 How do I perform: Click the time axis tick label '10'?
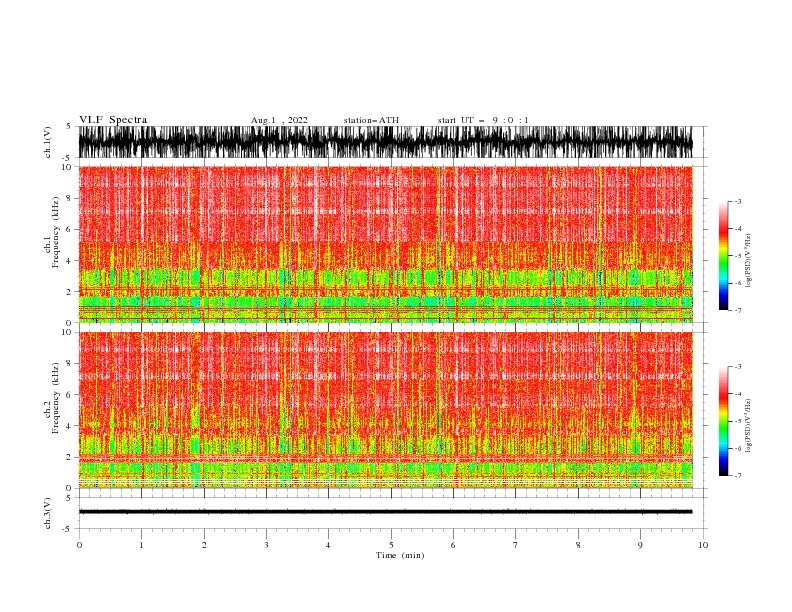click(x=703, y=545)
